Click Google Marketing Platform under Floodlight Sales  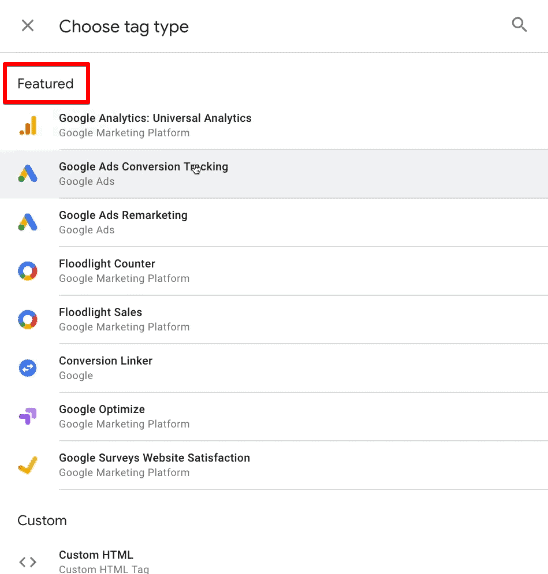tap(124, 327)
